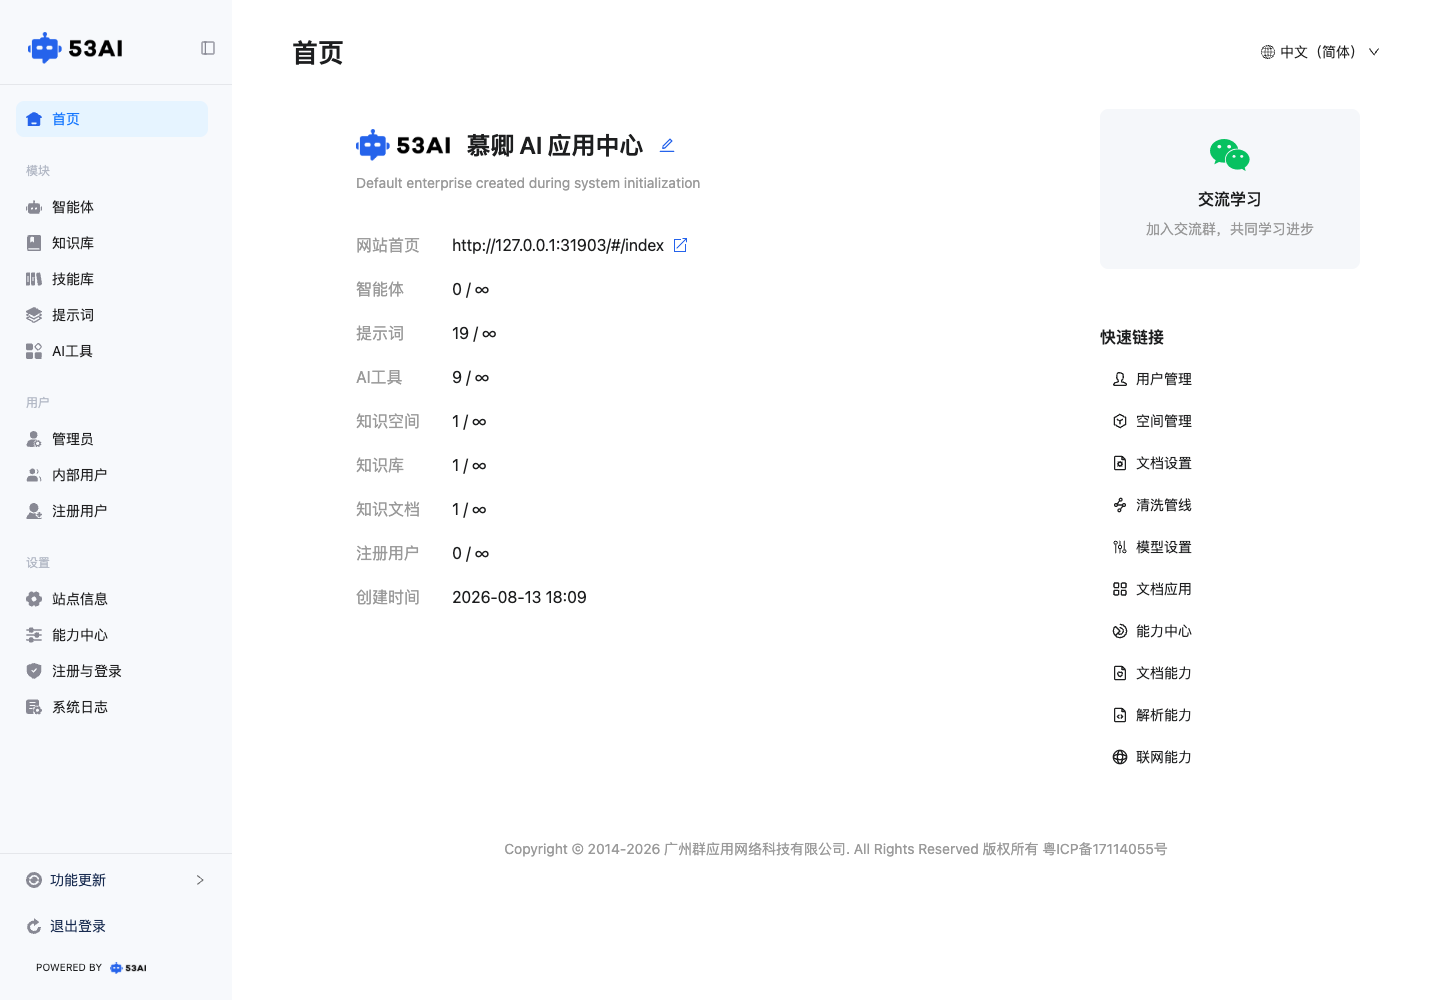Open the 联网能力 quick link
This screenshot has height=1000, width=1440.
[1152, 757]
